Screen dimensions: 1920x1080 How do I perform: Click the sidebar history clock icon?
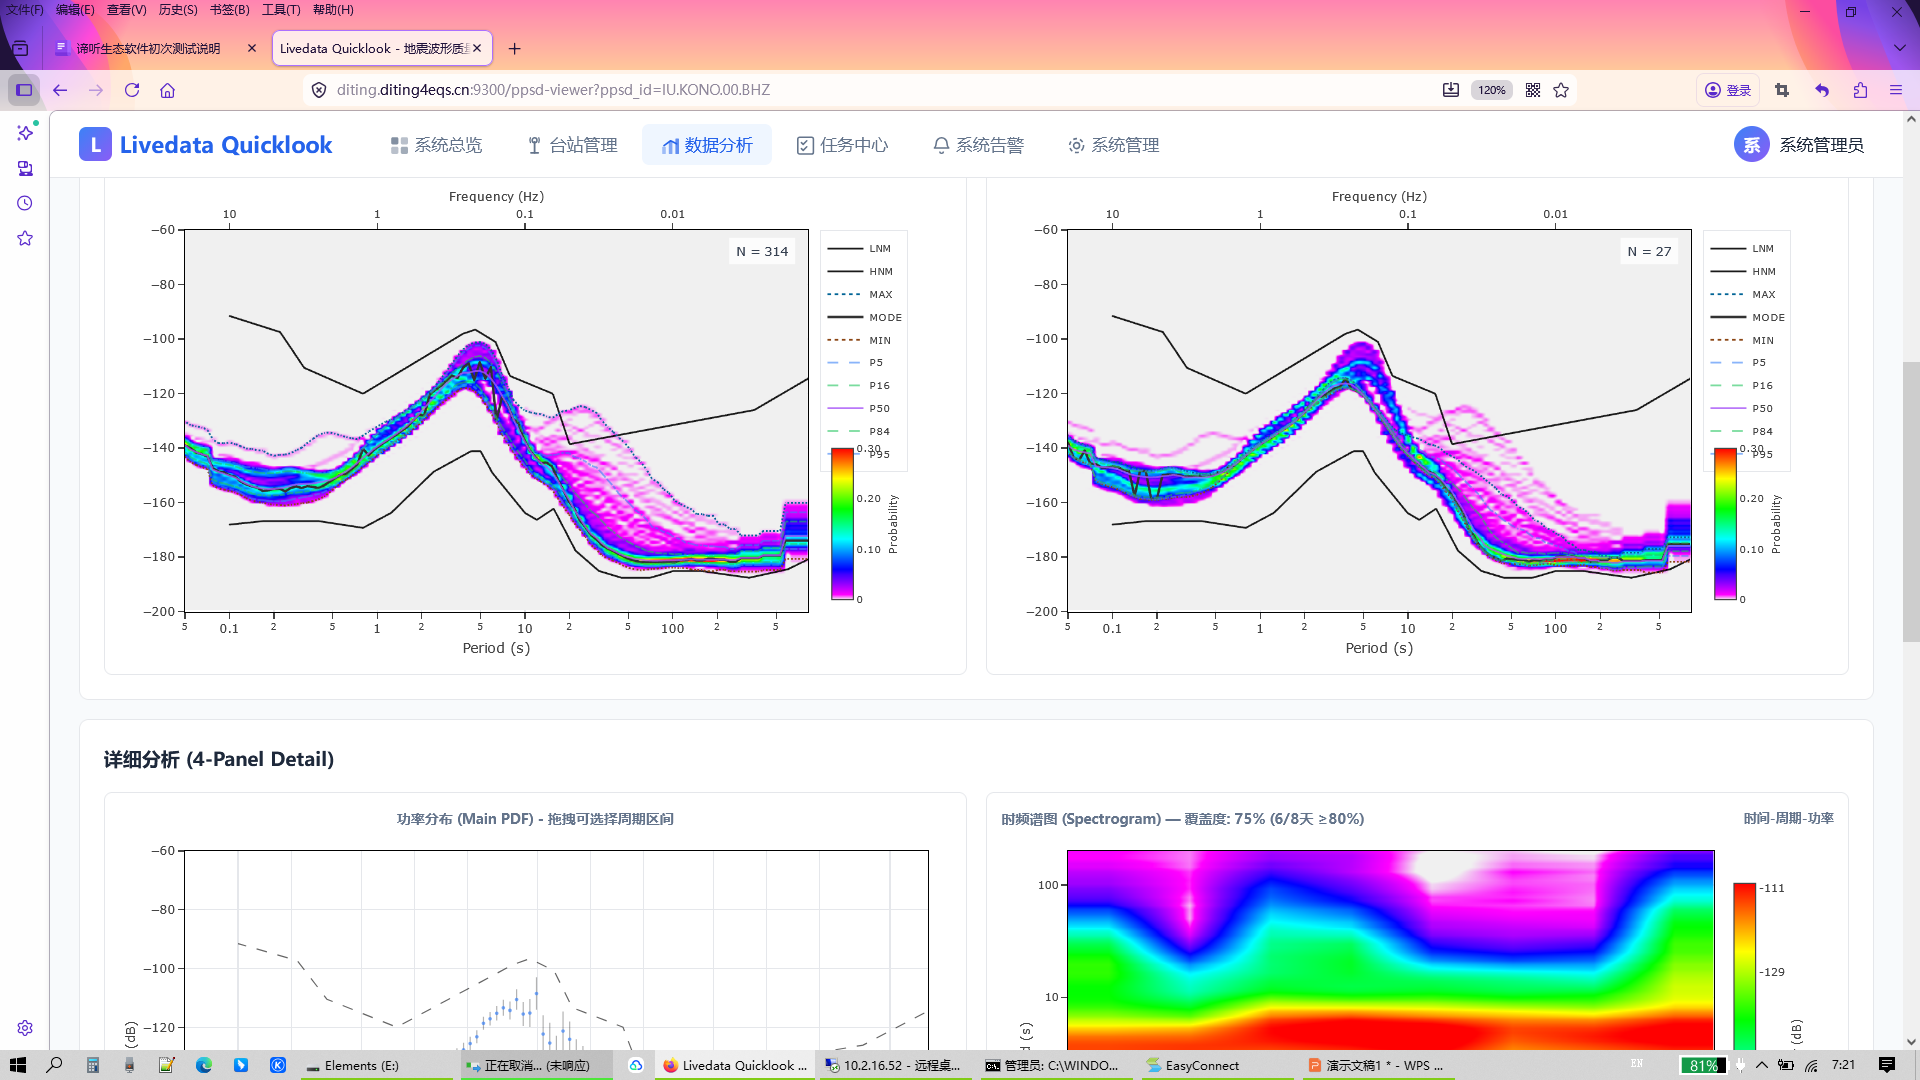click(x=25, y=203)
